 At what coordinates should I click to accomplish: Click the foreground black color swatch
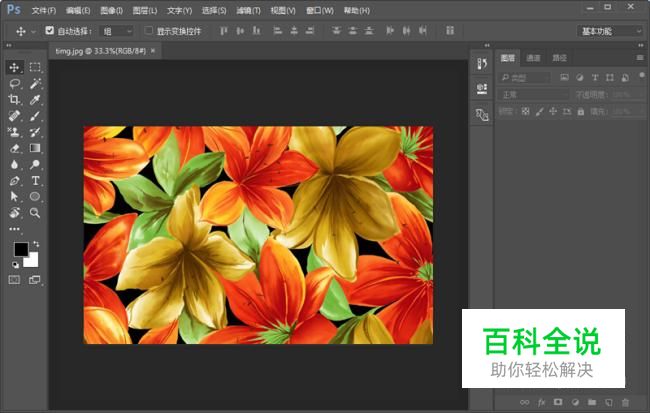[20, 249]
